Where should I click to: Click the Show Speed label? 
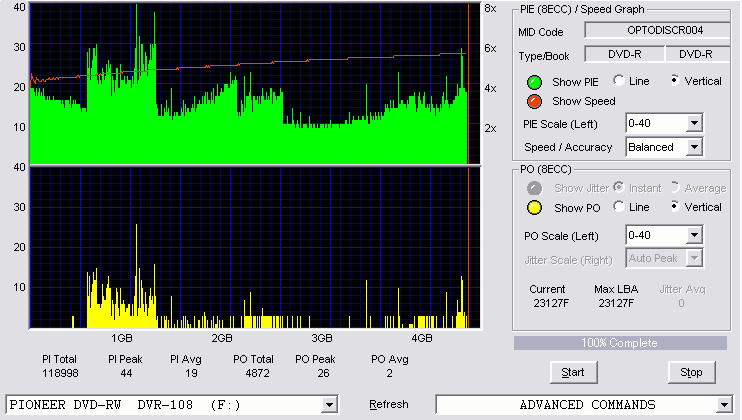[584, 101]
